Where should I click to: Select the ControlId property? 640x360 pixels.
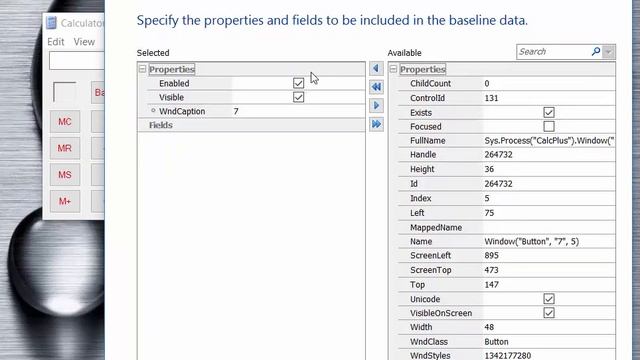pos(427,98)
